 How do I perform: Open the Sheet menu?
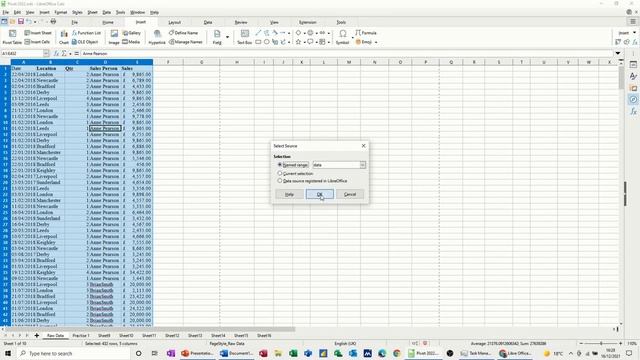[x=93, y=12]
